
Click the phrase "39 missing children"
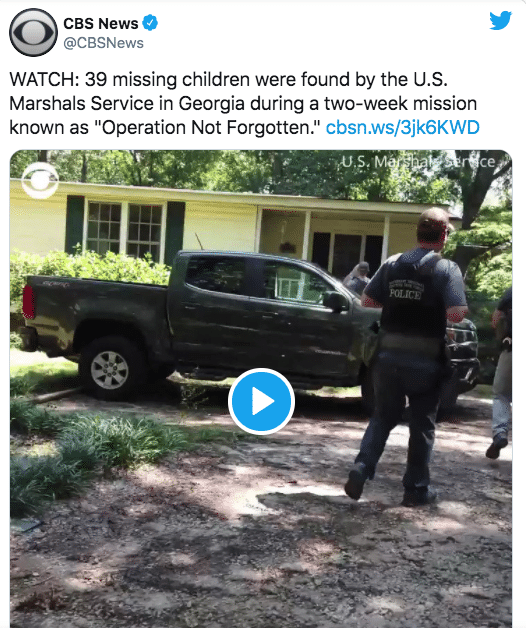coord(167,79)
